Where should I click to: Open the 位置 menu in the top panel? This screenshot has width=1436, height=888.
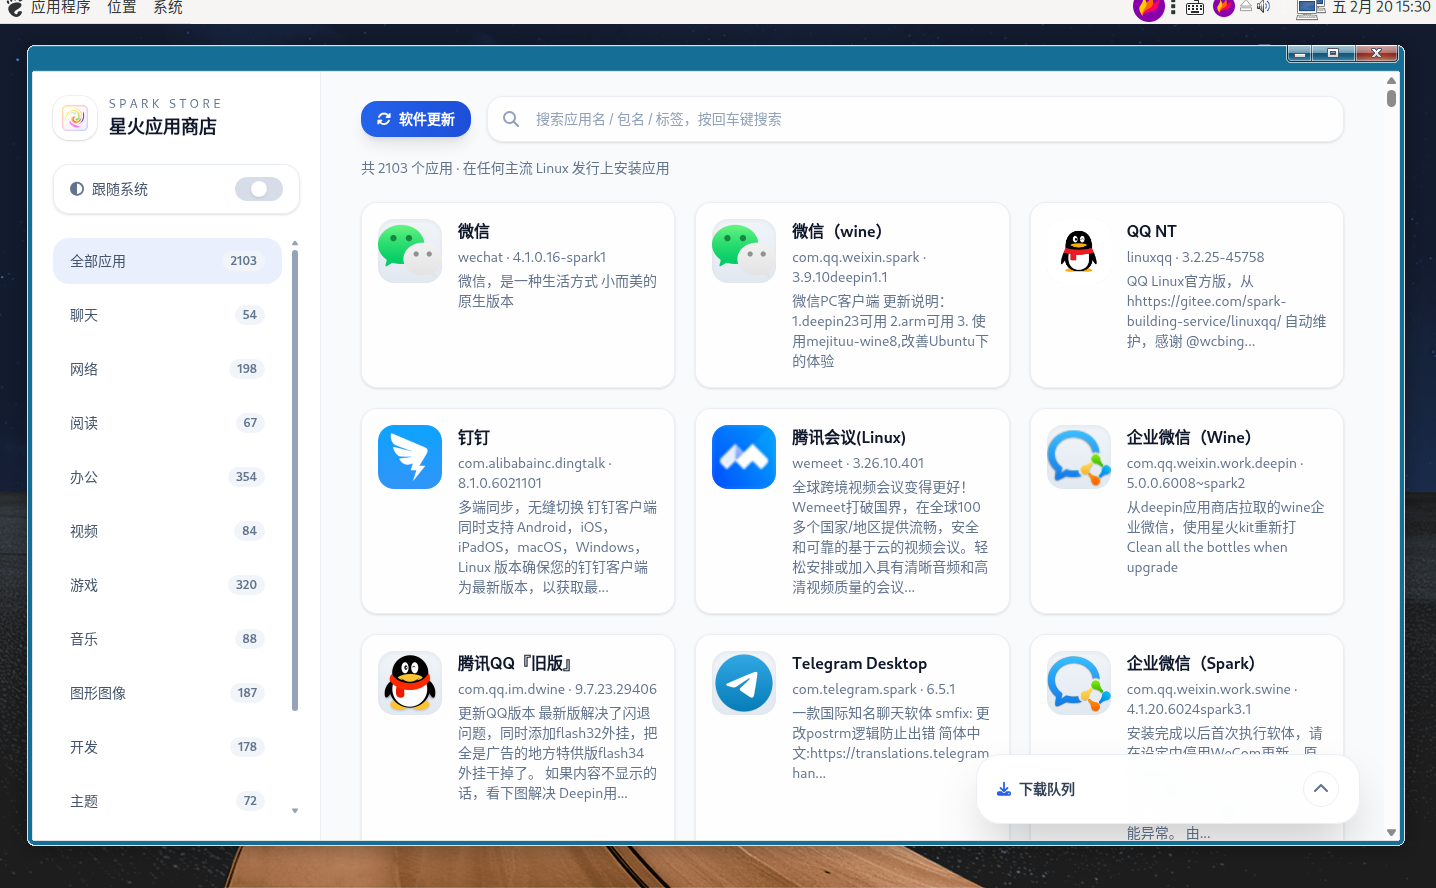(x=121, y=7)
